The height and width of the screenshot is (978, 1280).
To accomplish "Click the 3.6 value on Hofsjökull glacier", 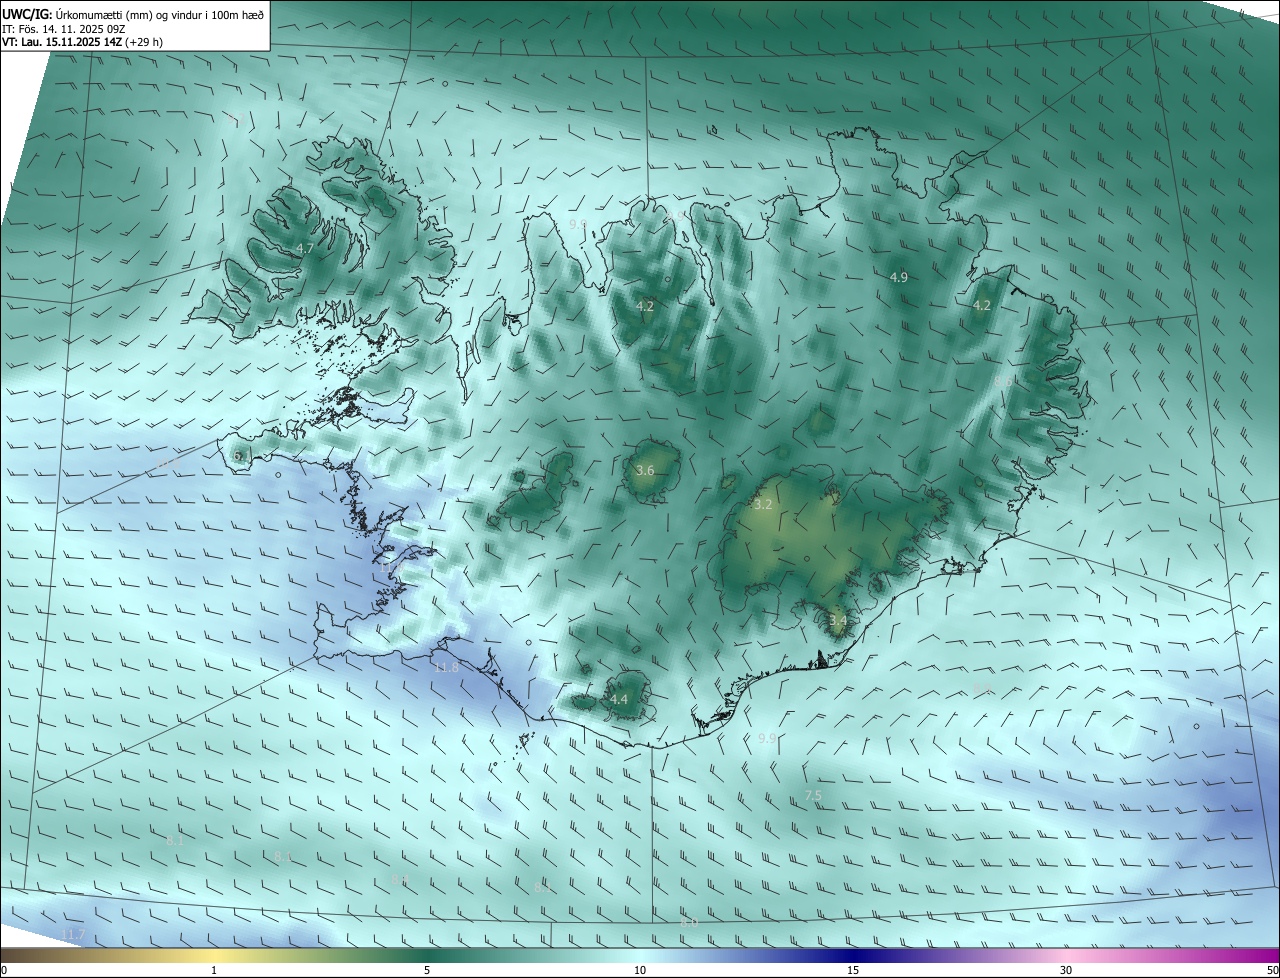I will tap(645, 470).
